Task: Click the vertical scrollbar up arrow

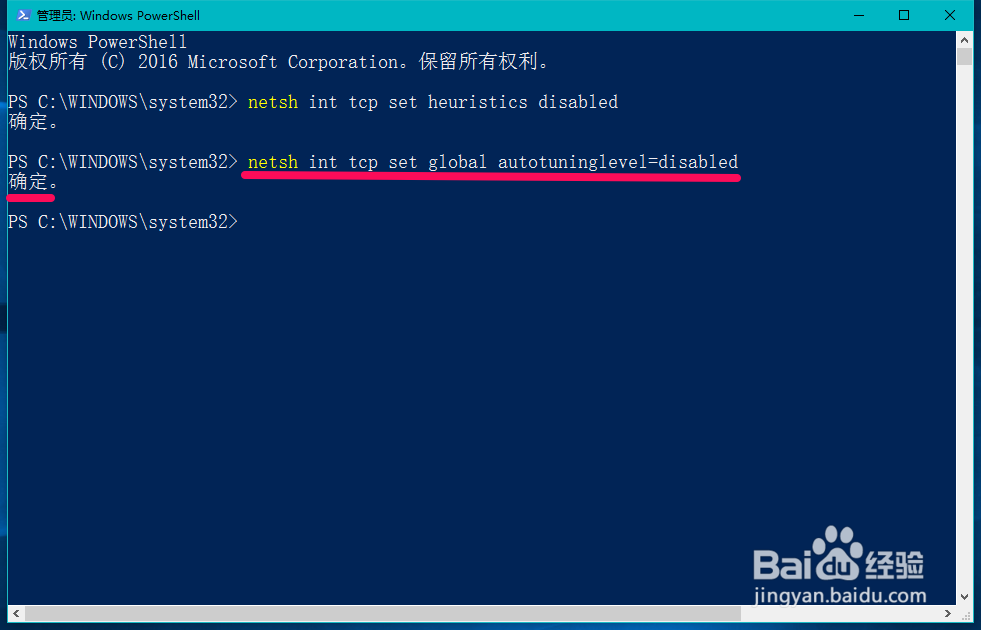Action: click(x=964, y=40)
